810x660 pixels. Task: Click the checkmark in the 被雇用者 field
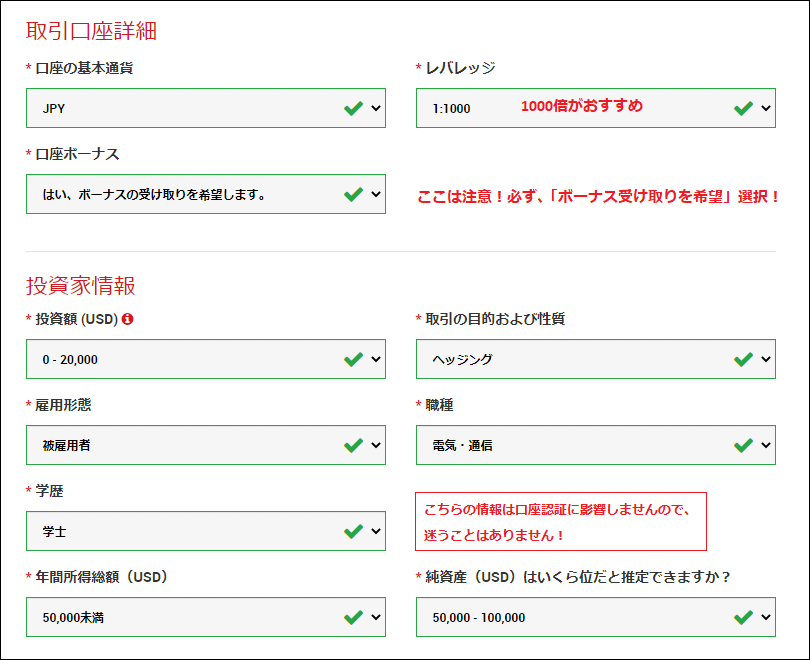point(353,444)
